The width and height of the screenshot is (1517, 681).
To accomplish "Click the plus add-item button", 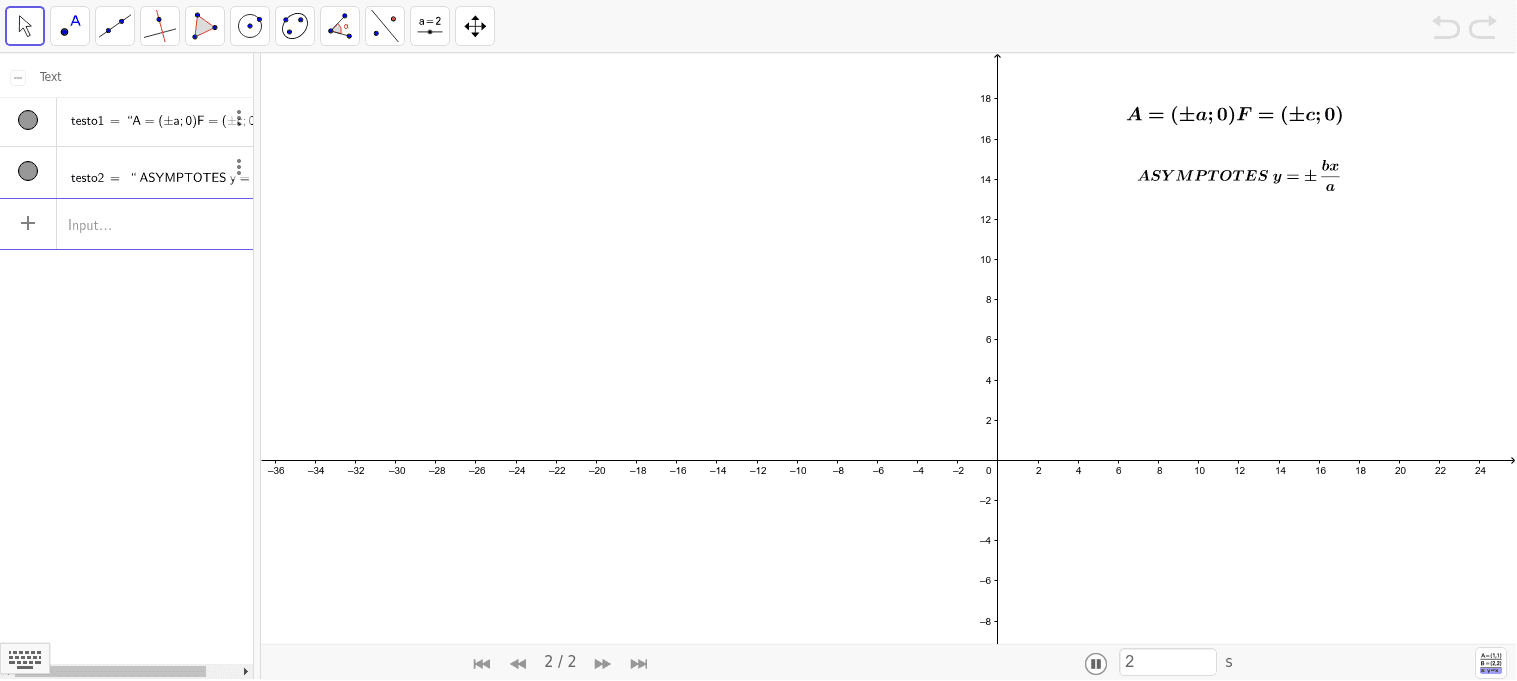I will point(28,224).
